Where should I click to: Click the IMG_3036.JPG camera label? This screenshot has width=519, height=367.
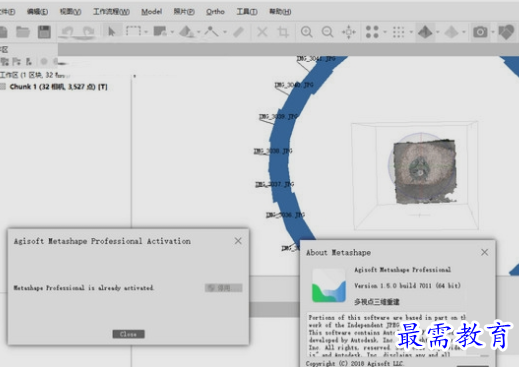coord(285,215)
